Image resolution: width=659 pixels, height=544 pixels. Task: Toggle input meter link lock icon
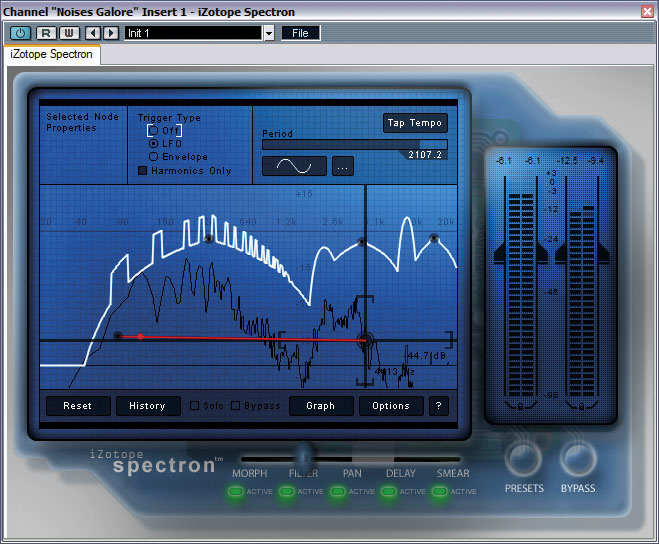tap(520, 406)
